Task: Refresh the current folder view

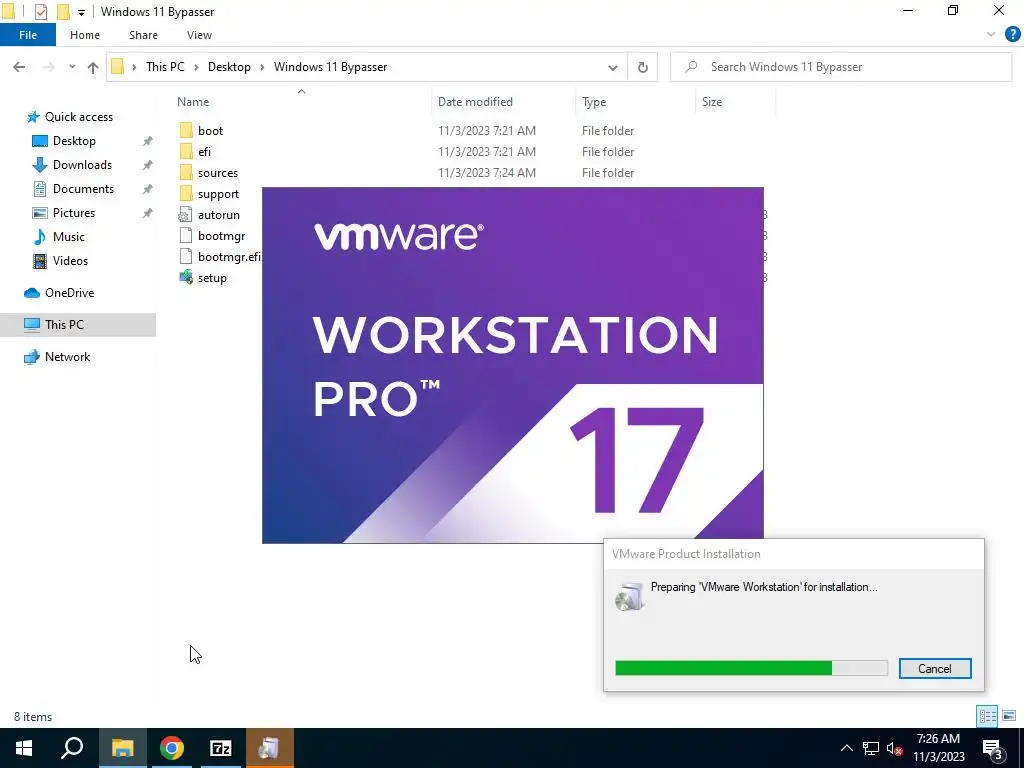Action: pos(643,67)
